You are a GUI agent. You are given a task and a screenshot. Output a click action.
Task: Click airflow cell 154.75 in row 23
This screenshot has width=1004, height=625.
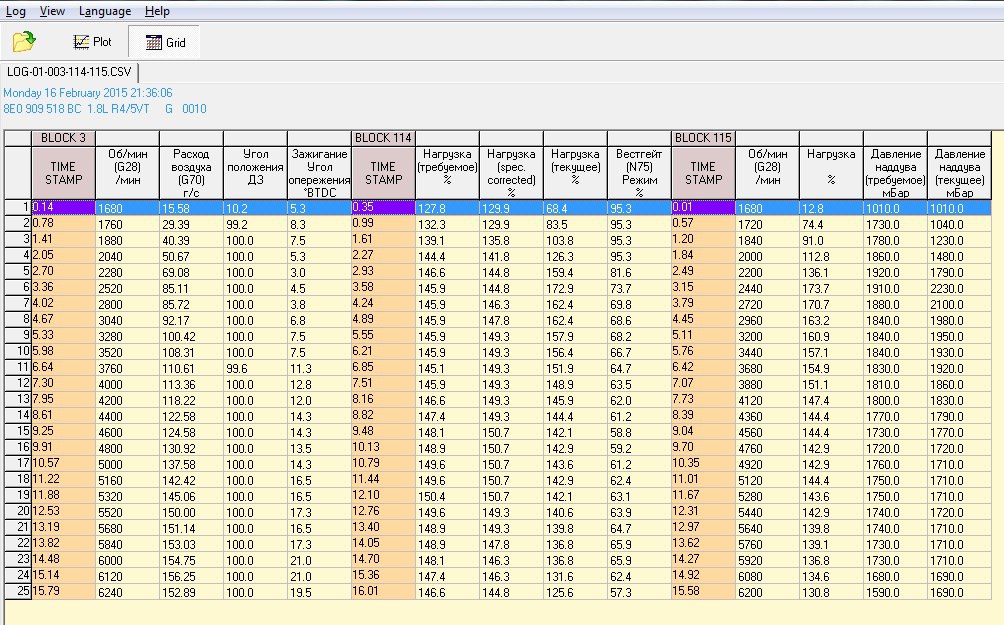(191, 560)
